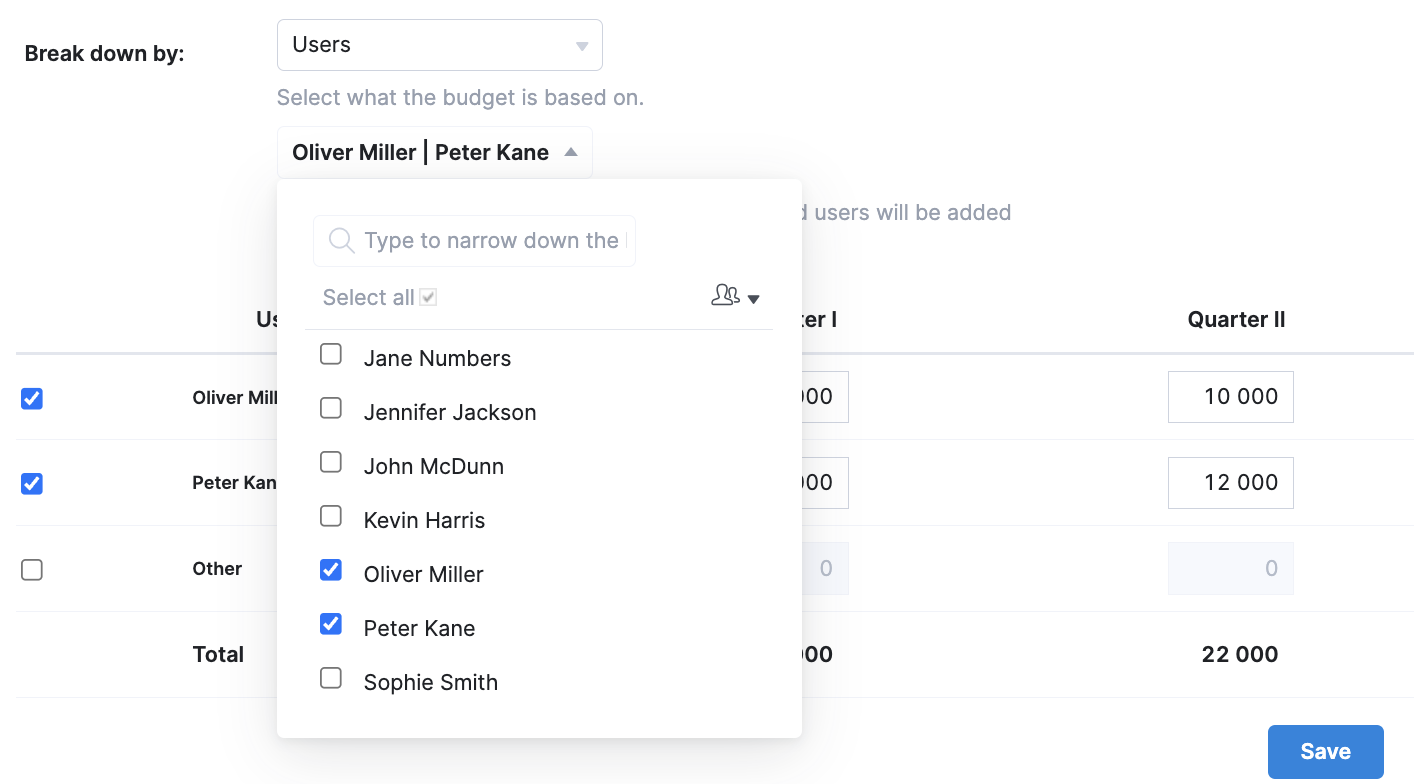This screenshot has width=1414, height=784.
Task: Click the Jennifer Jackson name in list
Action: point(450,412)
